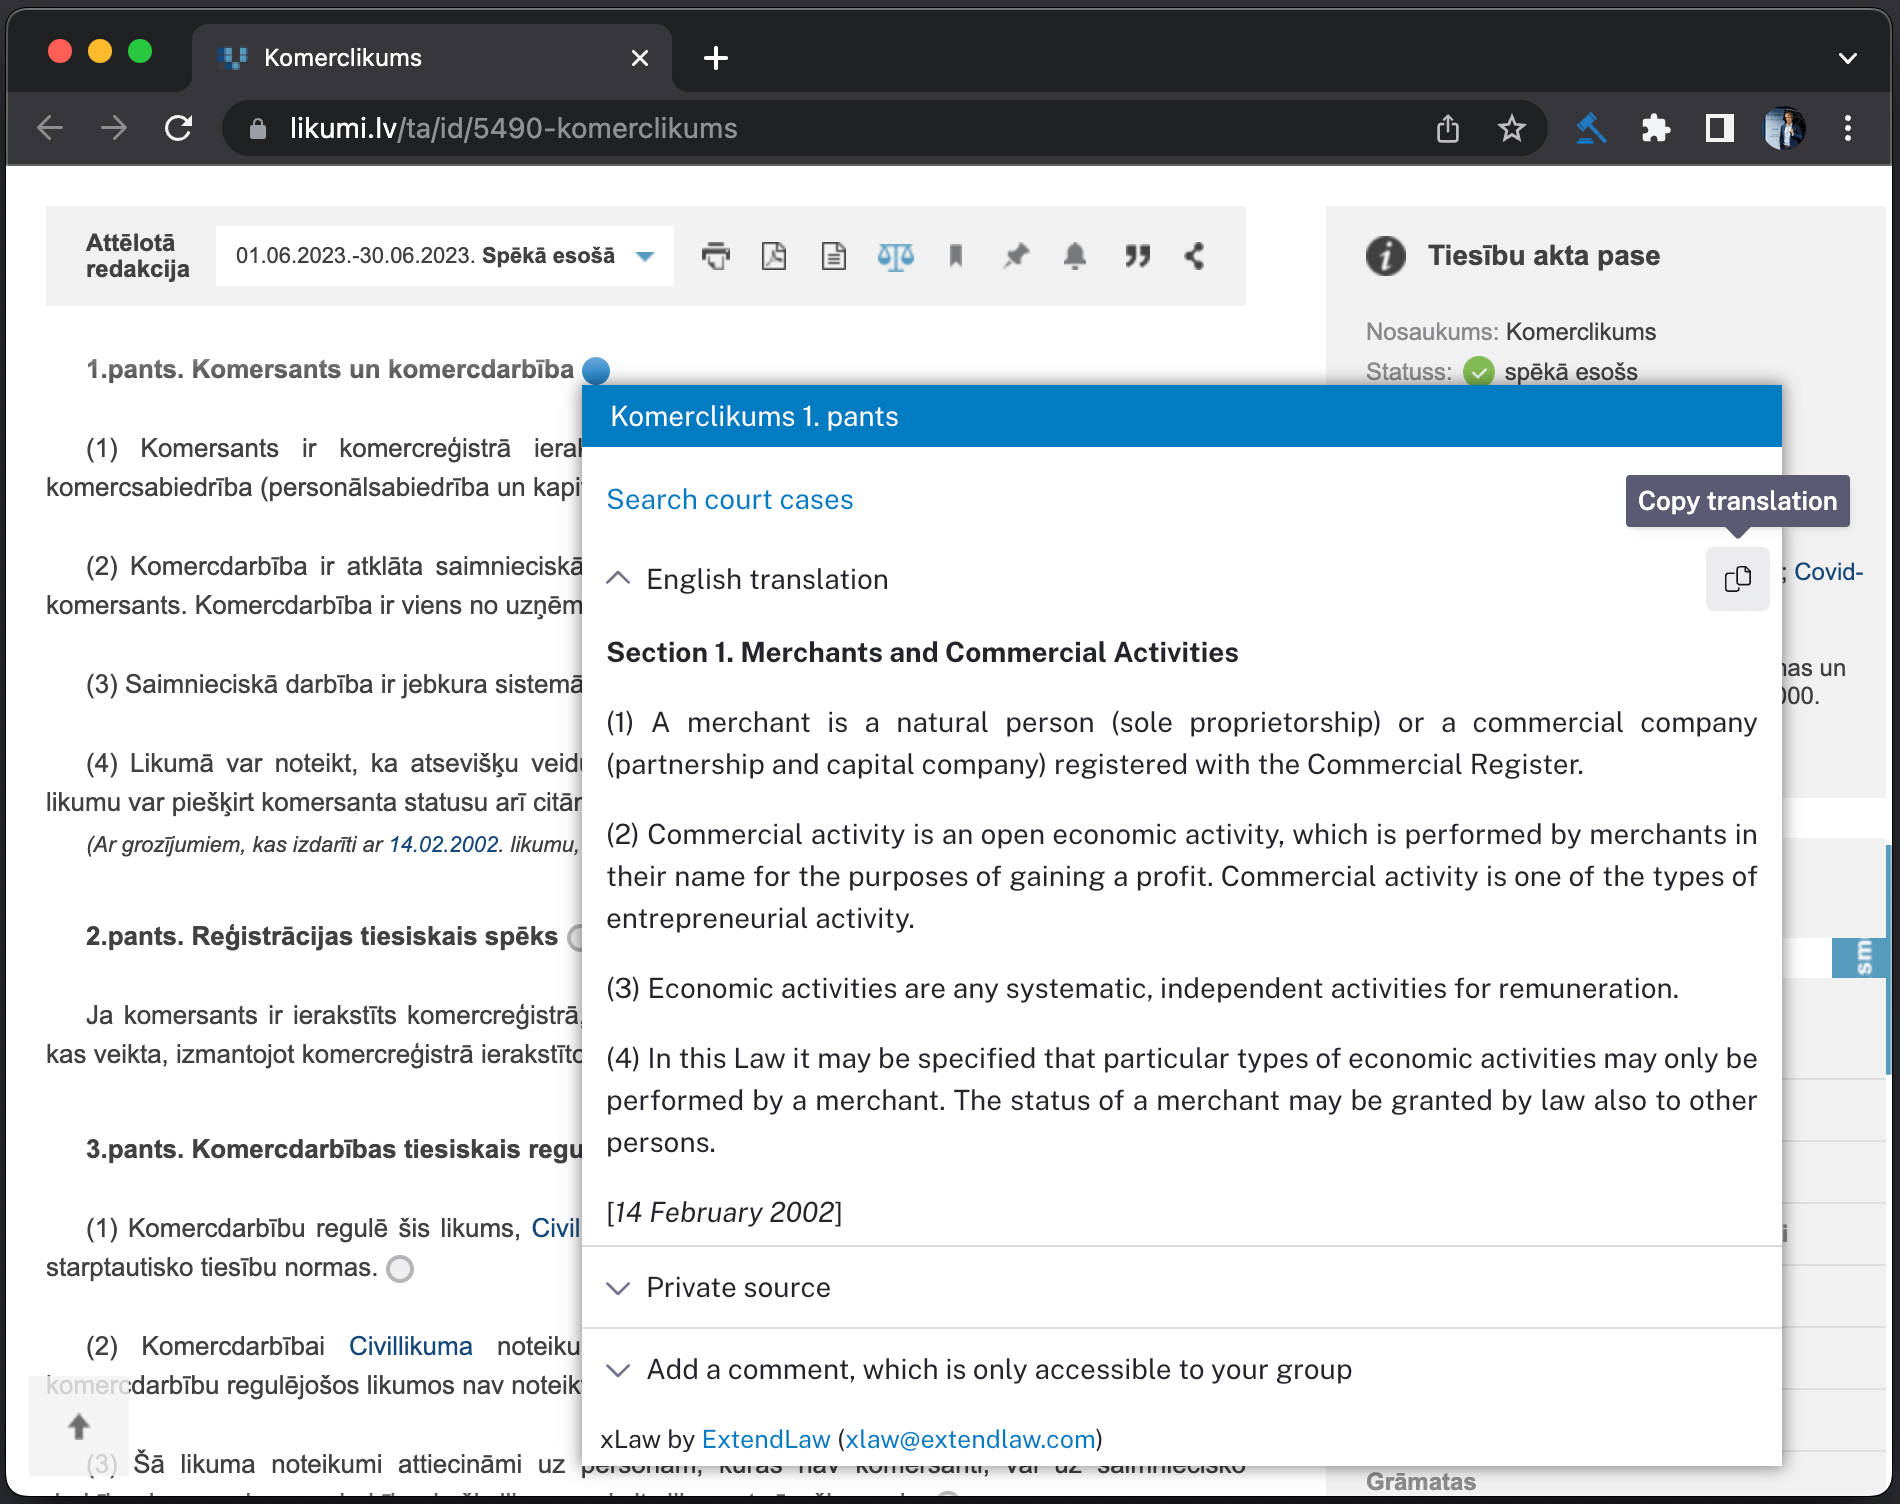Open the browser extensions puzzle icon
Screen dimensions: 1900x1504
point(1656,128)
